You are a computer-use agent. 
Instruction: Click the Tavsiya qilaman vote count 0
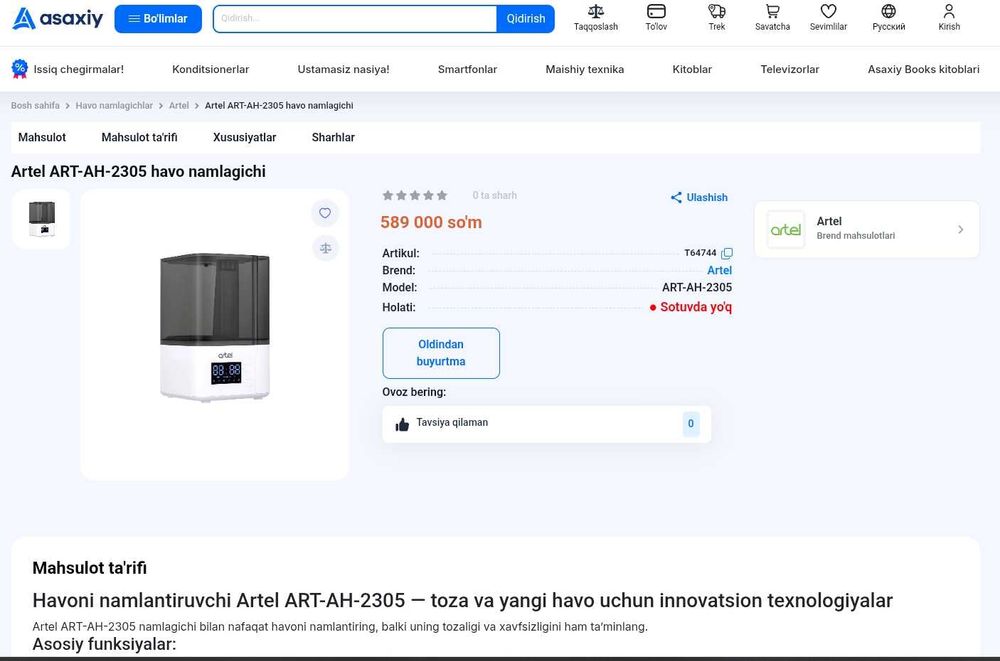point(691,424)
